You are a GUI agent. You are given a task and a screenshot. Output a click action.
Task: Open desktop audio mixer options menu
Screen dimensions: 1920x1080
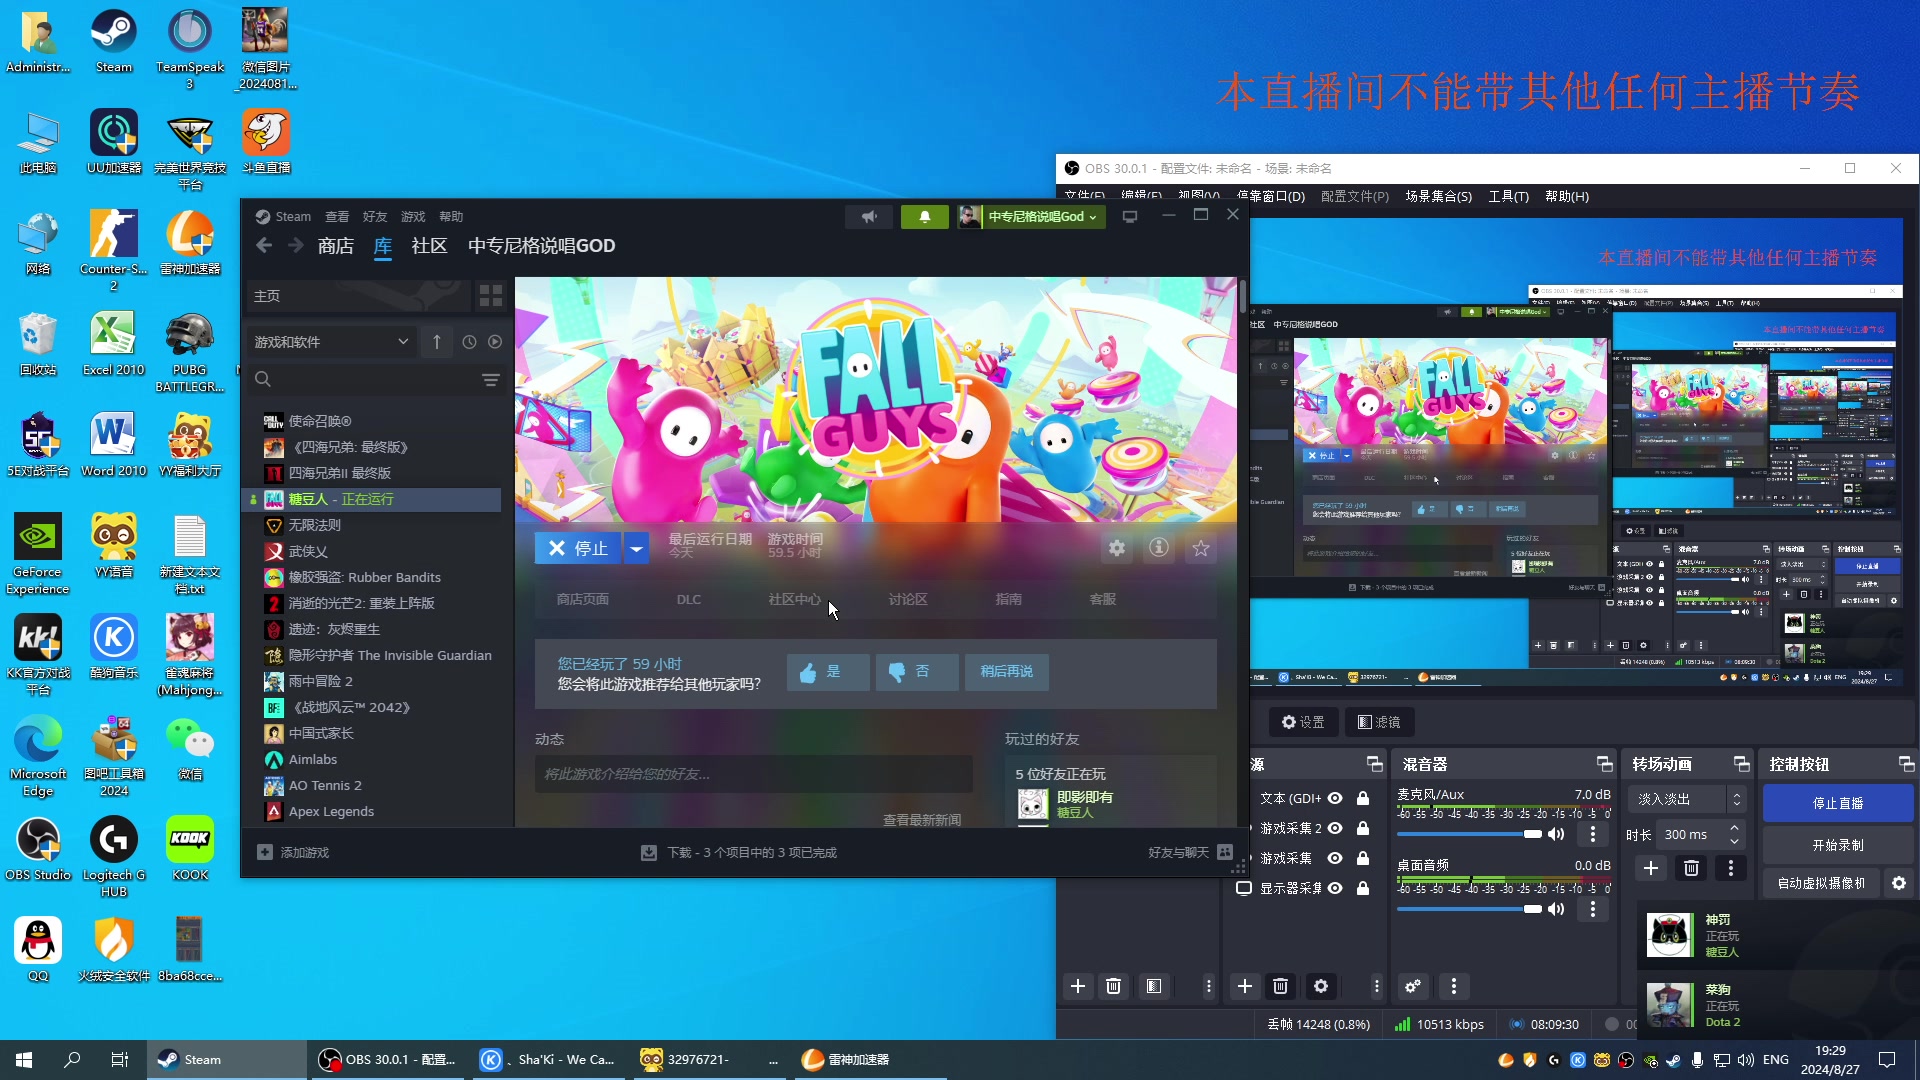coord(1593,909)
